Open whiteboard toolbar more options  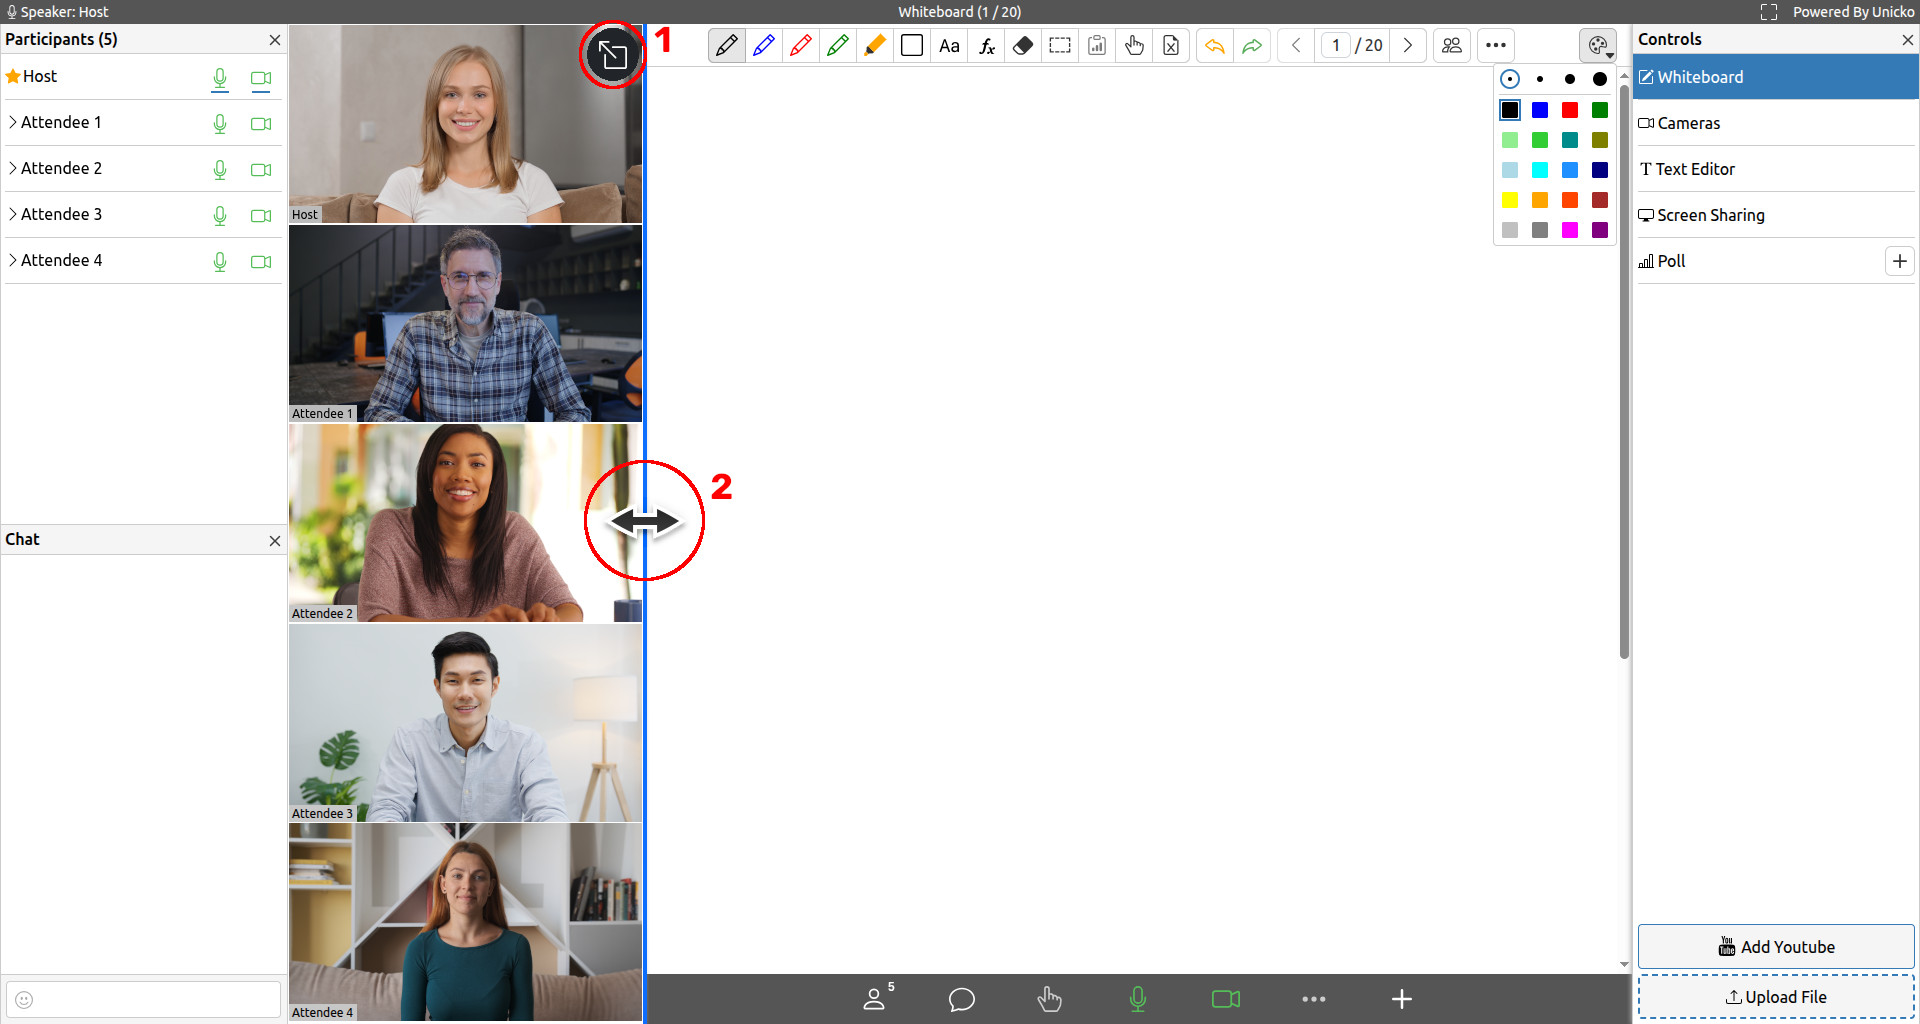1496,45
